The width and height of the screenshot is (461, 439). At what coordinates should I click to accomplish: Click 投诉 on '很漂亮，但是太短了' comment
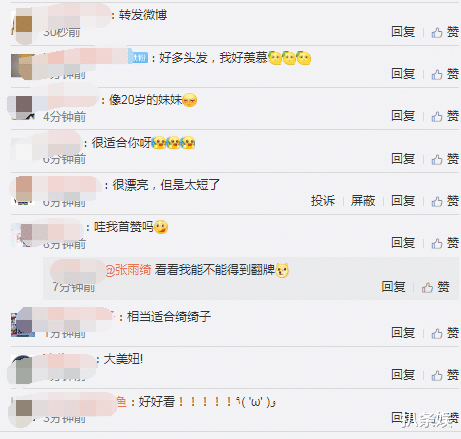tap(323, 201)
